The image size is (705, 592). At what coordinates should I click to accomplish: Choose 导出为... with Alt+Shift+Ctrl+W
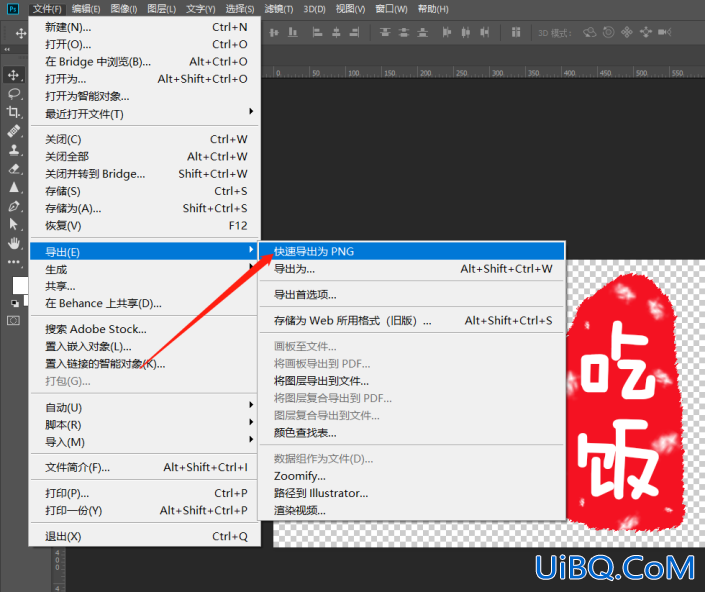[x=412, y=269]
